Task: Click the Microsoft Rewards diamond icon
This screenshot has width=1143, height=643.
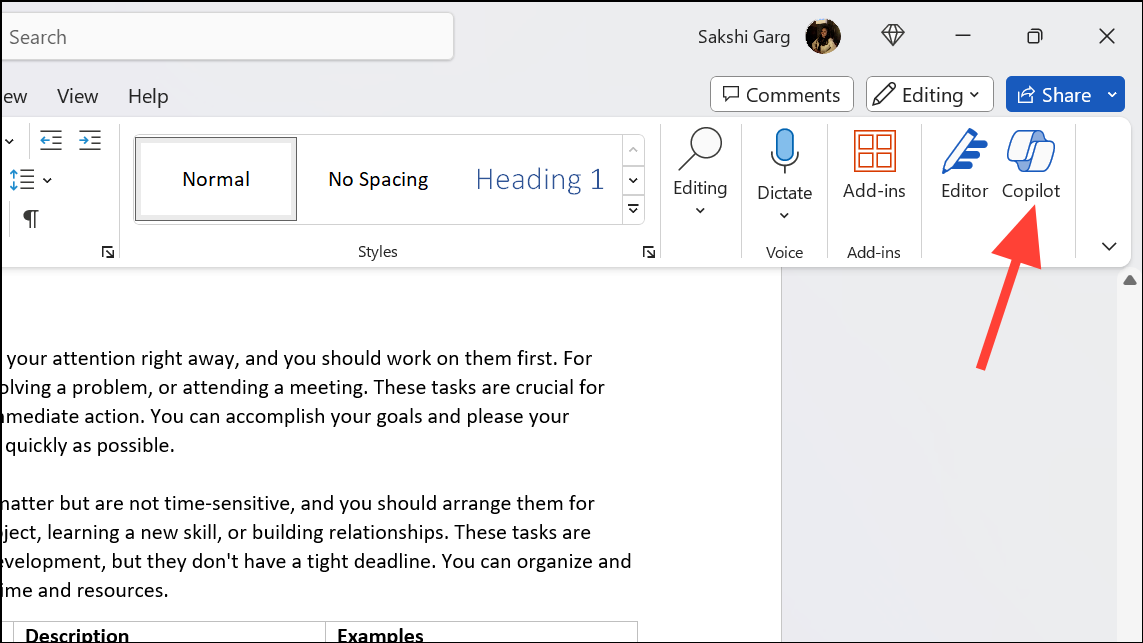Action: pos(892,35)
